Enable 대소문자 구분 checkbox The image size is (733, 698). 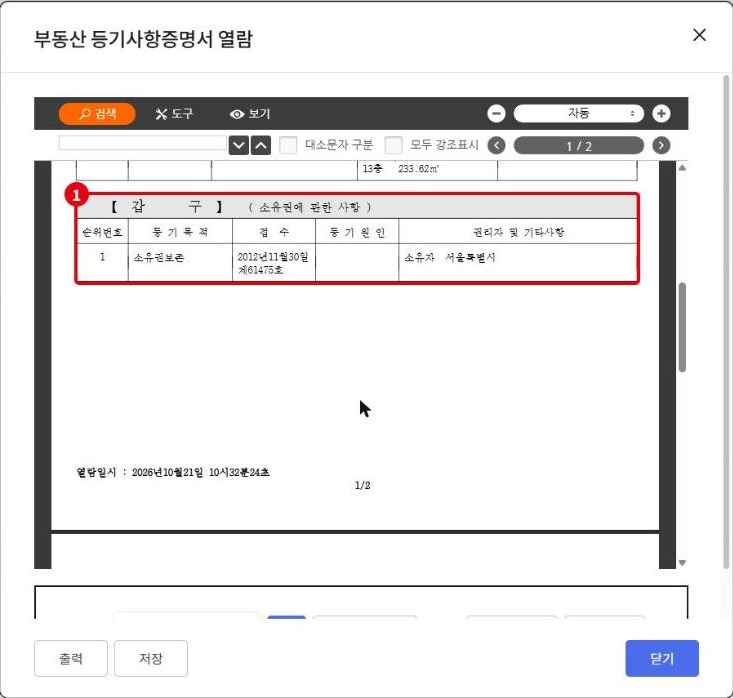point(288,145)
